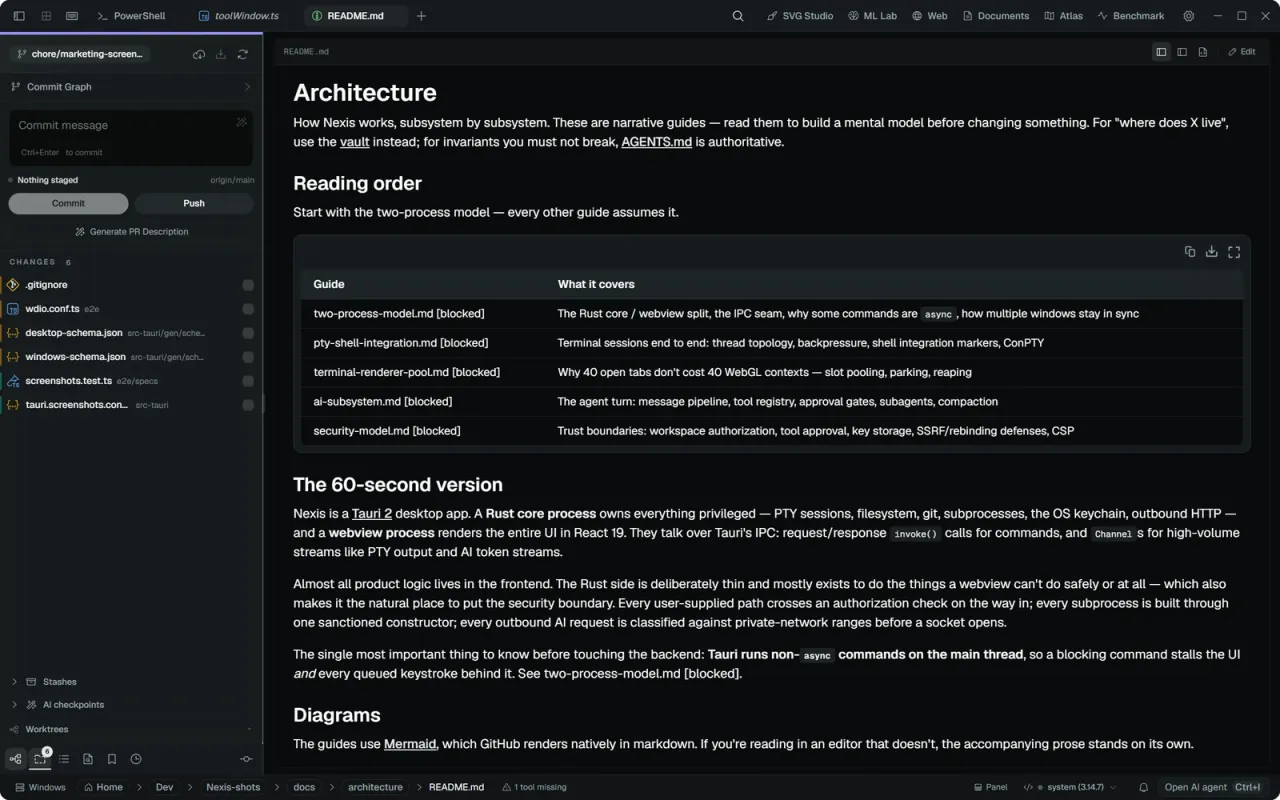The height and width of the screenshot is (800, 1280).
Task: Click the Push button
Action: click(x=194, y=203)
